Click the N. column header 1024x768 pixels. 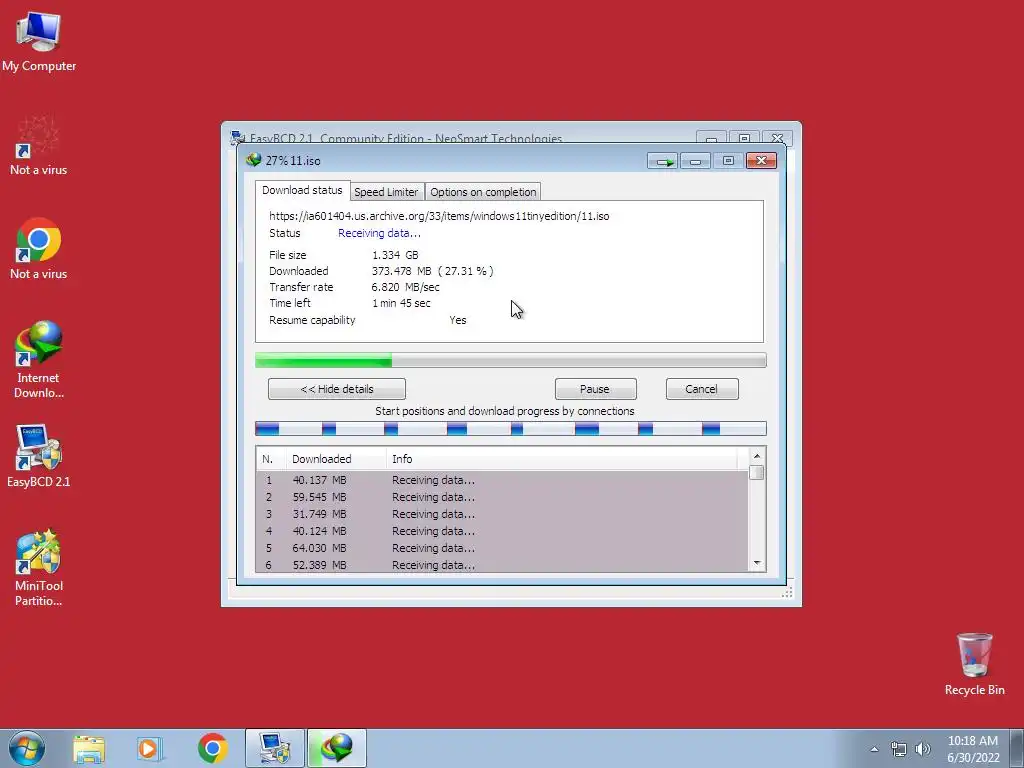click(x=271, y=459)
